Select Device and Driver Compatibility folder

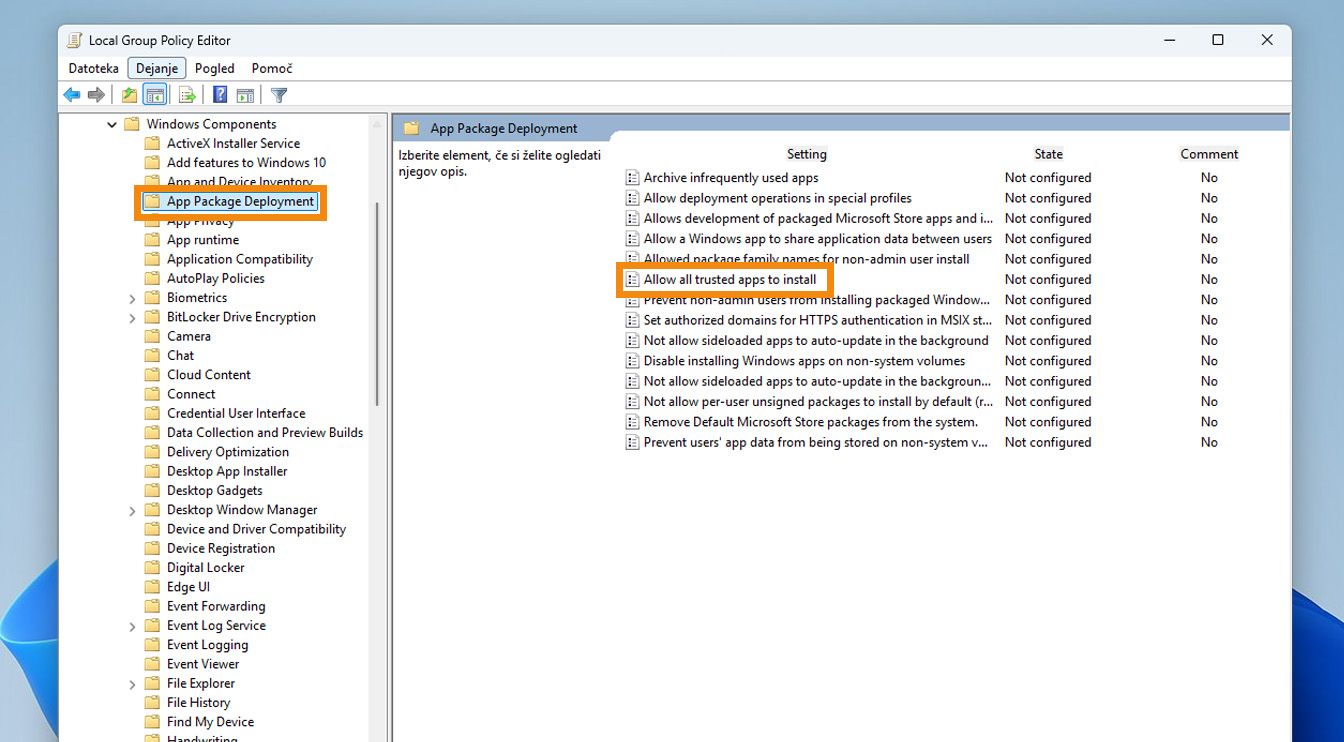[x=256, y=529]
